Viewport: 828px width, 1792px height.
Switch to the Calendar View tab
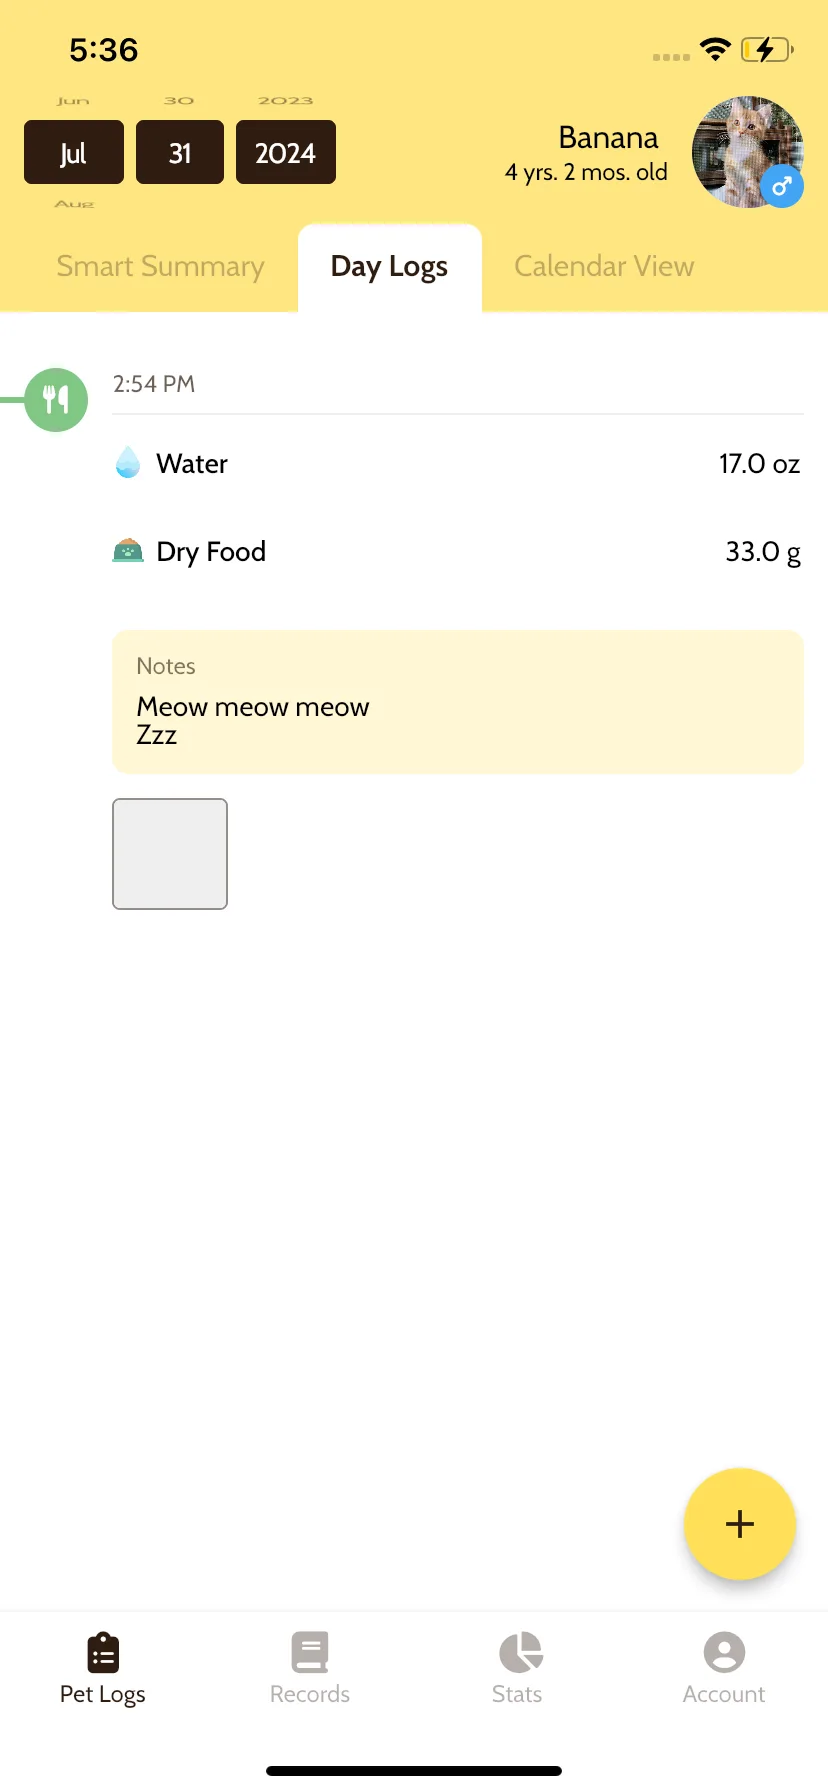click(x=604, y=266)
